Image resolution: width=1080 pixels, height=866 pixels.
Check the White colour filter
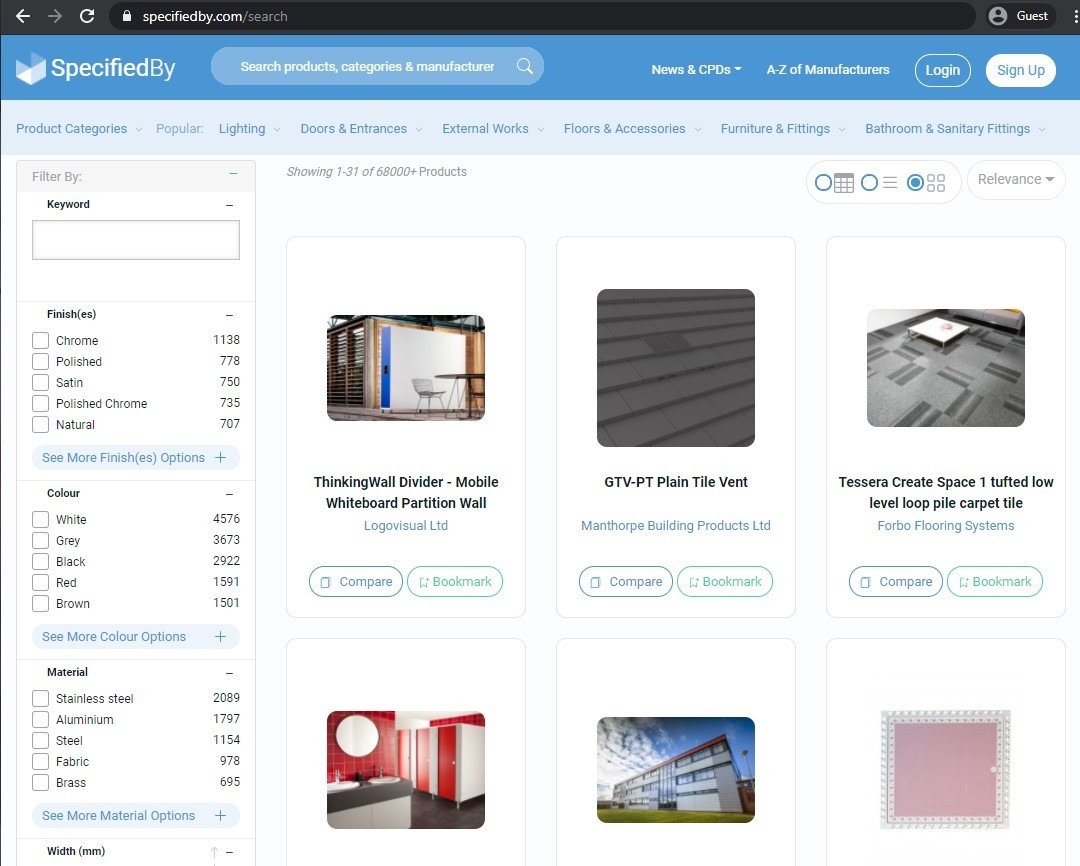40,518
